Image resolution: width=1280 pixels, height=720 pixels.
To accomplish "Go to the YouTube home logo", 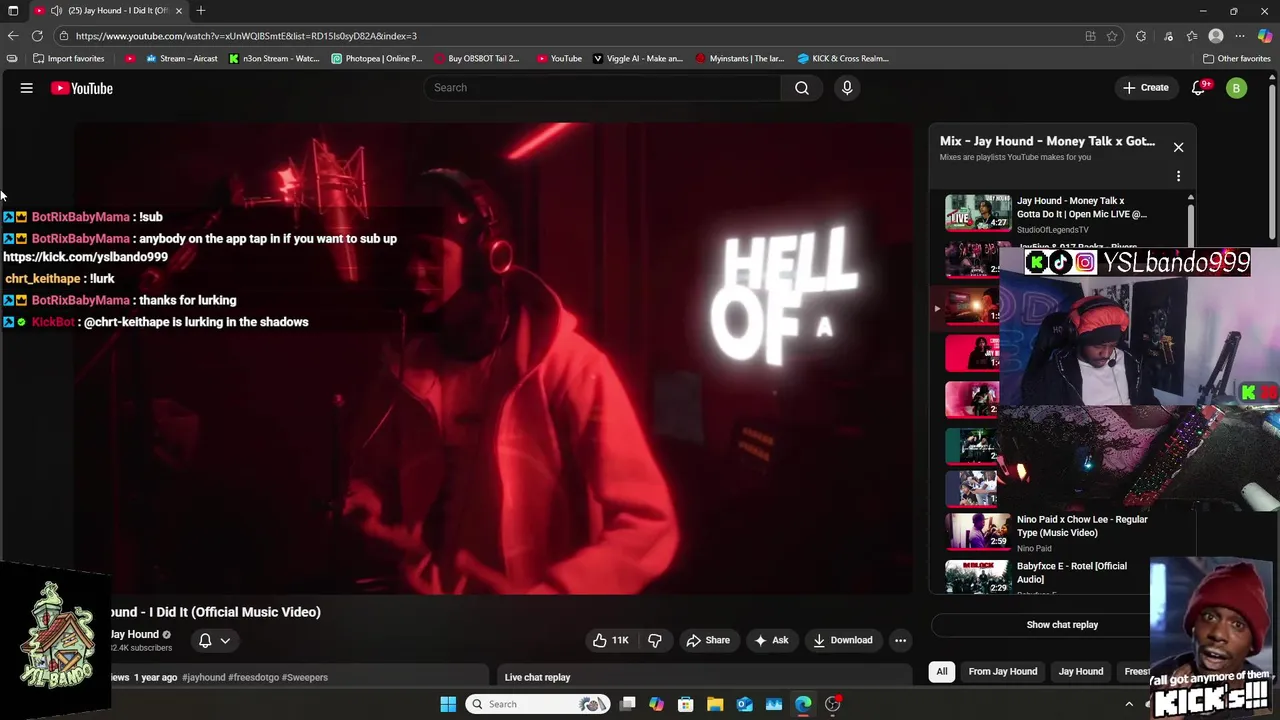I will (82, 88).
